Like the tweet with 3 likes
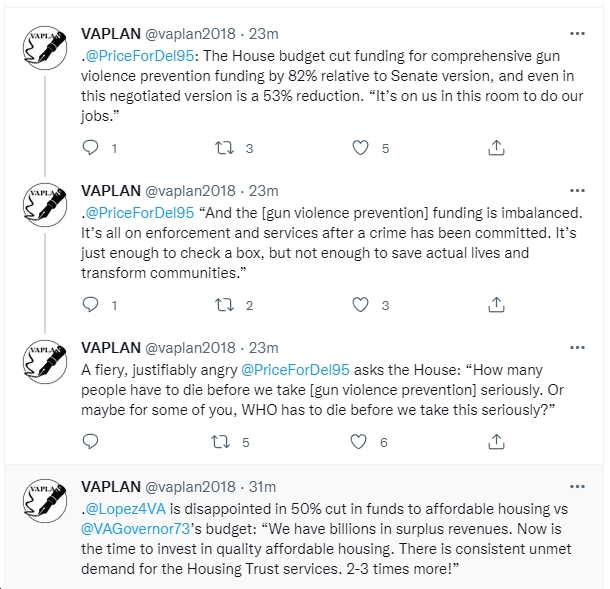The image size is (610, 589). tap(360, 305)
